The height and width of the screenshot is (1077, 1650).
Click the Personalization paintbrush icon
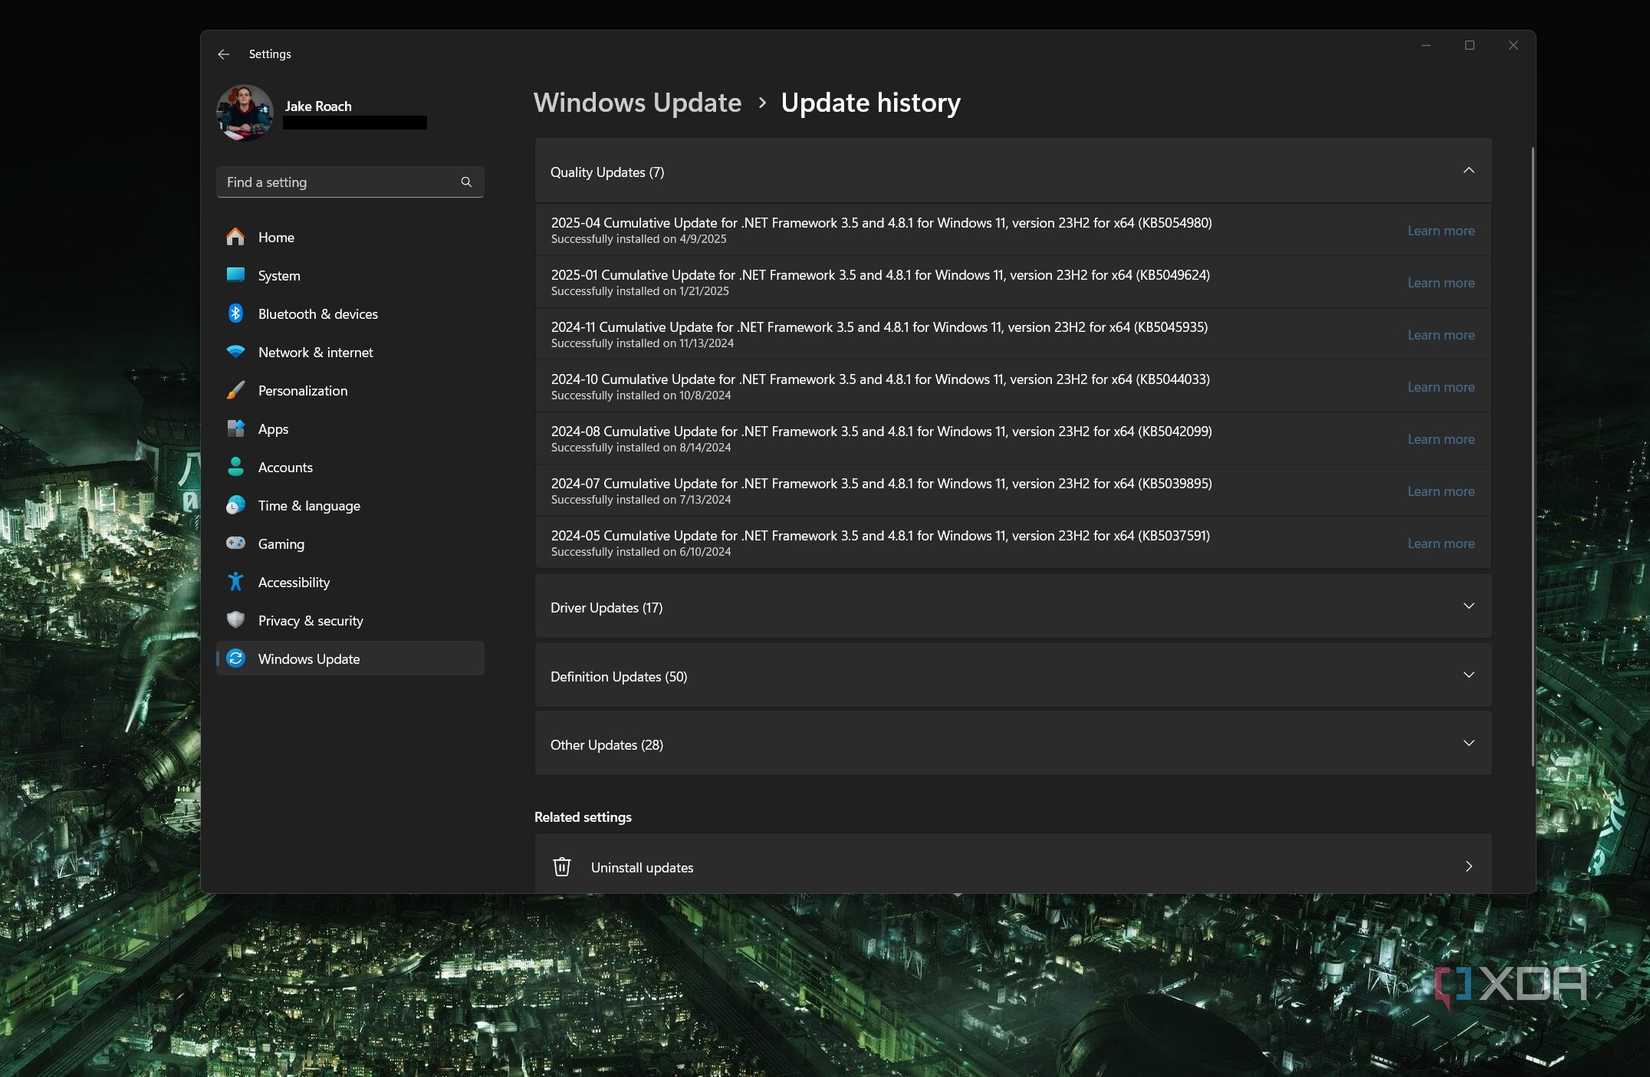coord(236,390)
